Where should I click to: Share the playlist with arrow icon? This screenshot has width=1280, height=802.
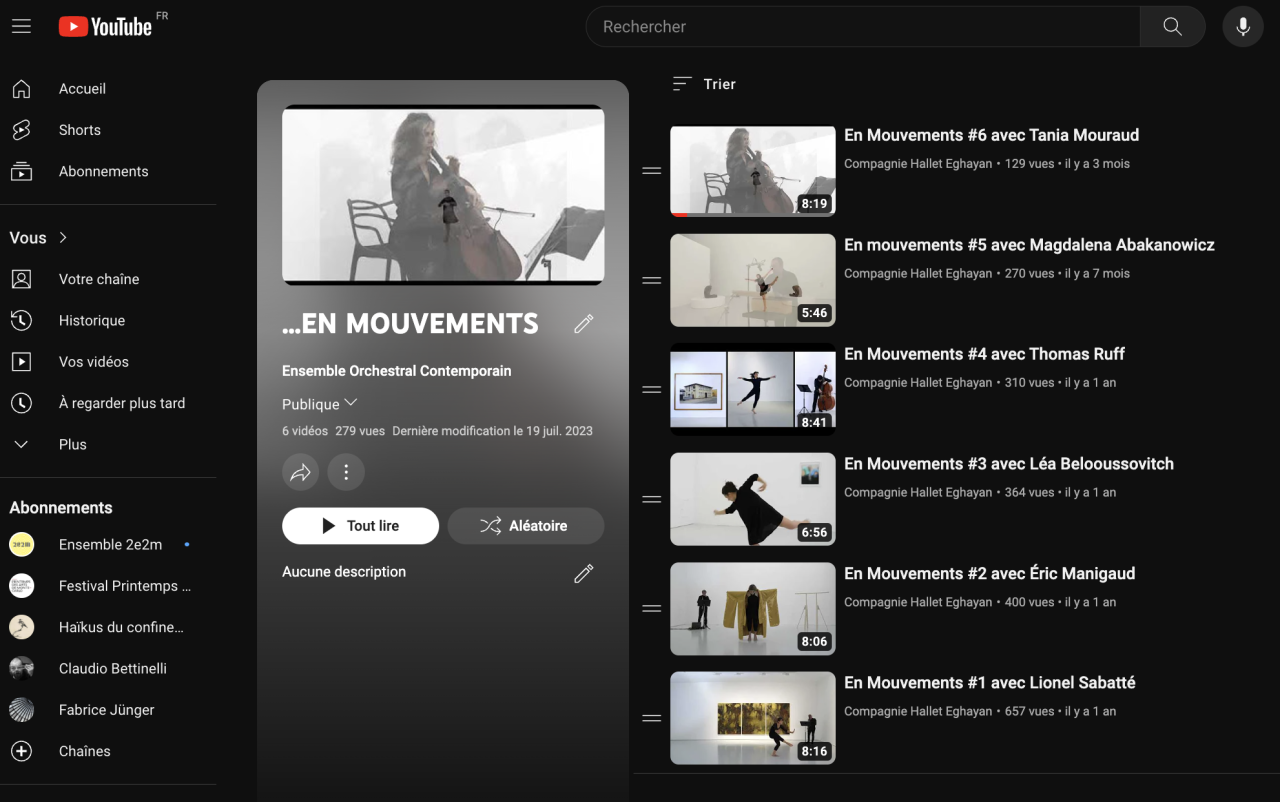pos(300,472)
